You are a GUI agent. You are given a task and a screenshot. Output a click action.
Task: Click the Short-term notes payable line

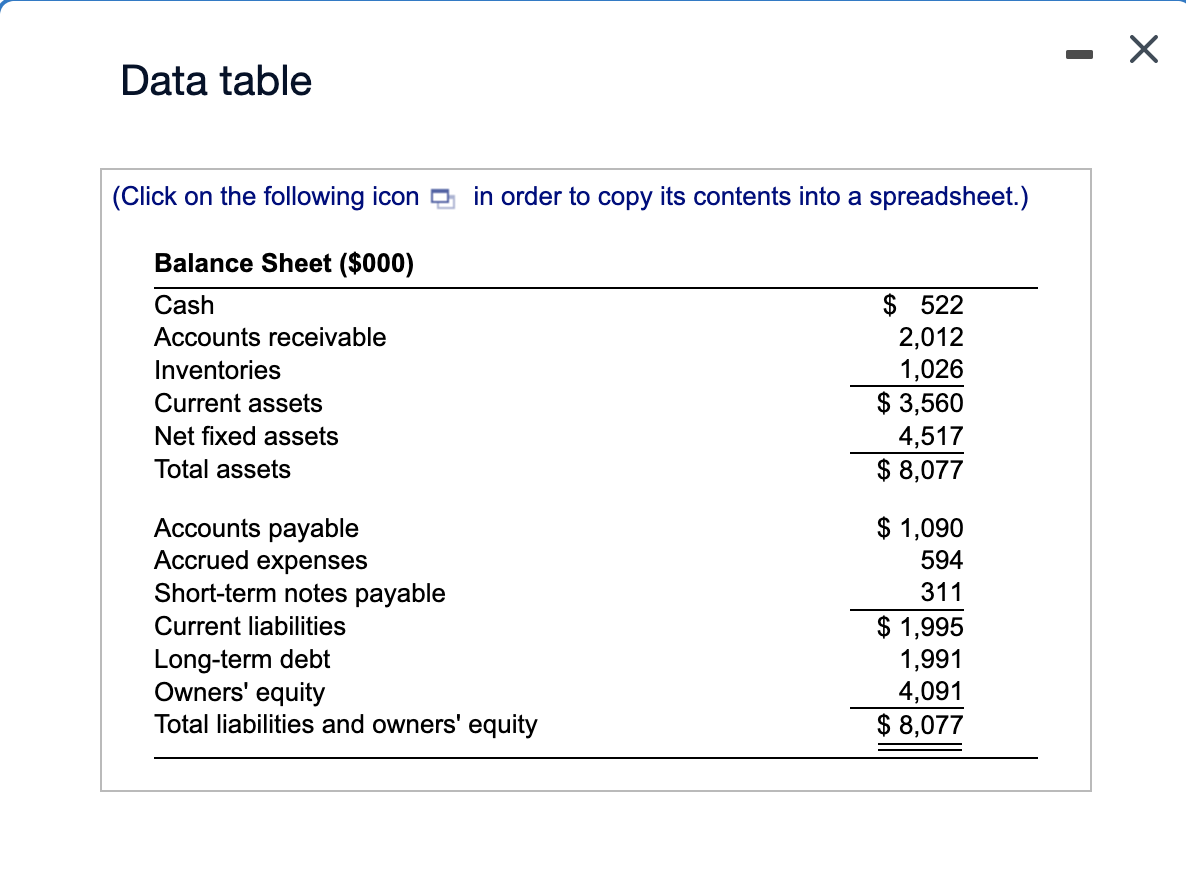pyautogui.click(x=299, y=593)
